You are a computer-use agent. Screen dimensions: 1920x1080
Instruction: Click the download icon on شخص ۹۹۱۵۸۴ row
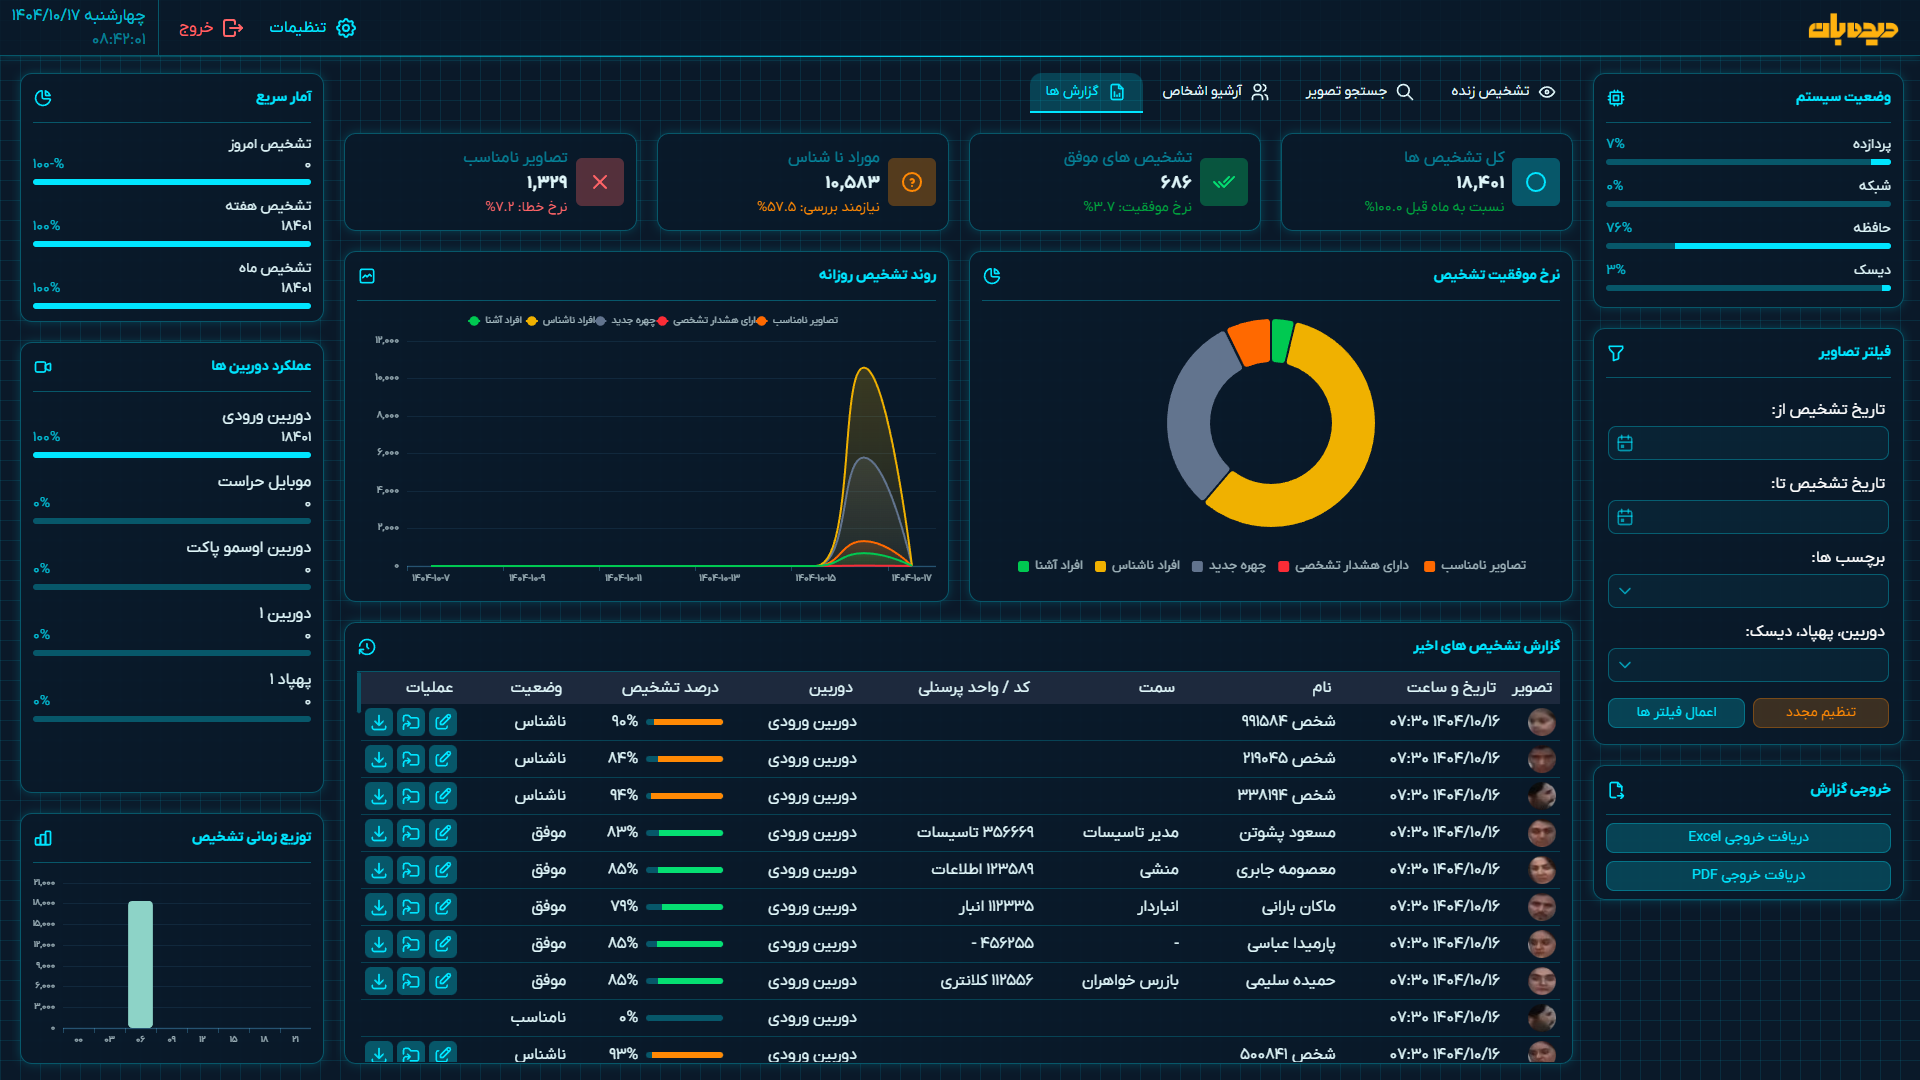[378, 722]
